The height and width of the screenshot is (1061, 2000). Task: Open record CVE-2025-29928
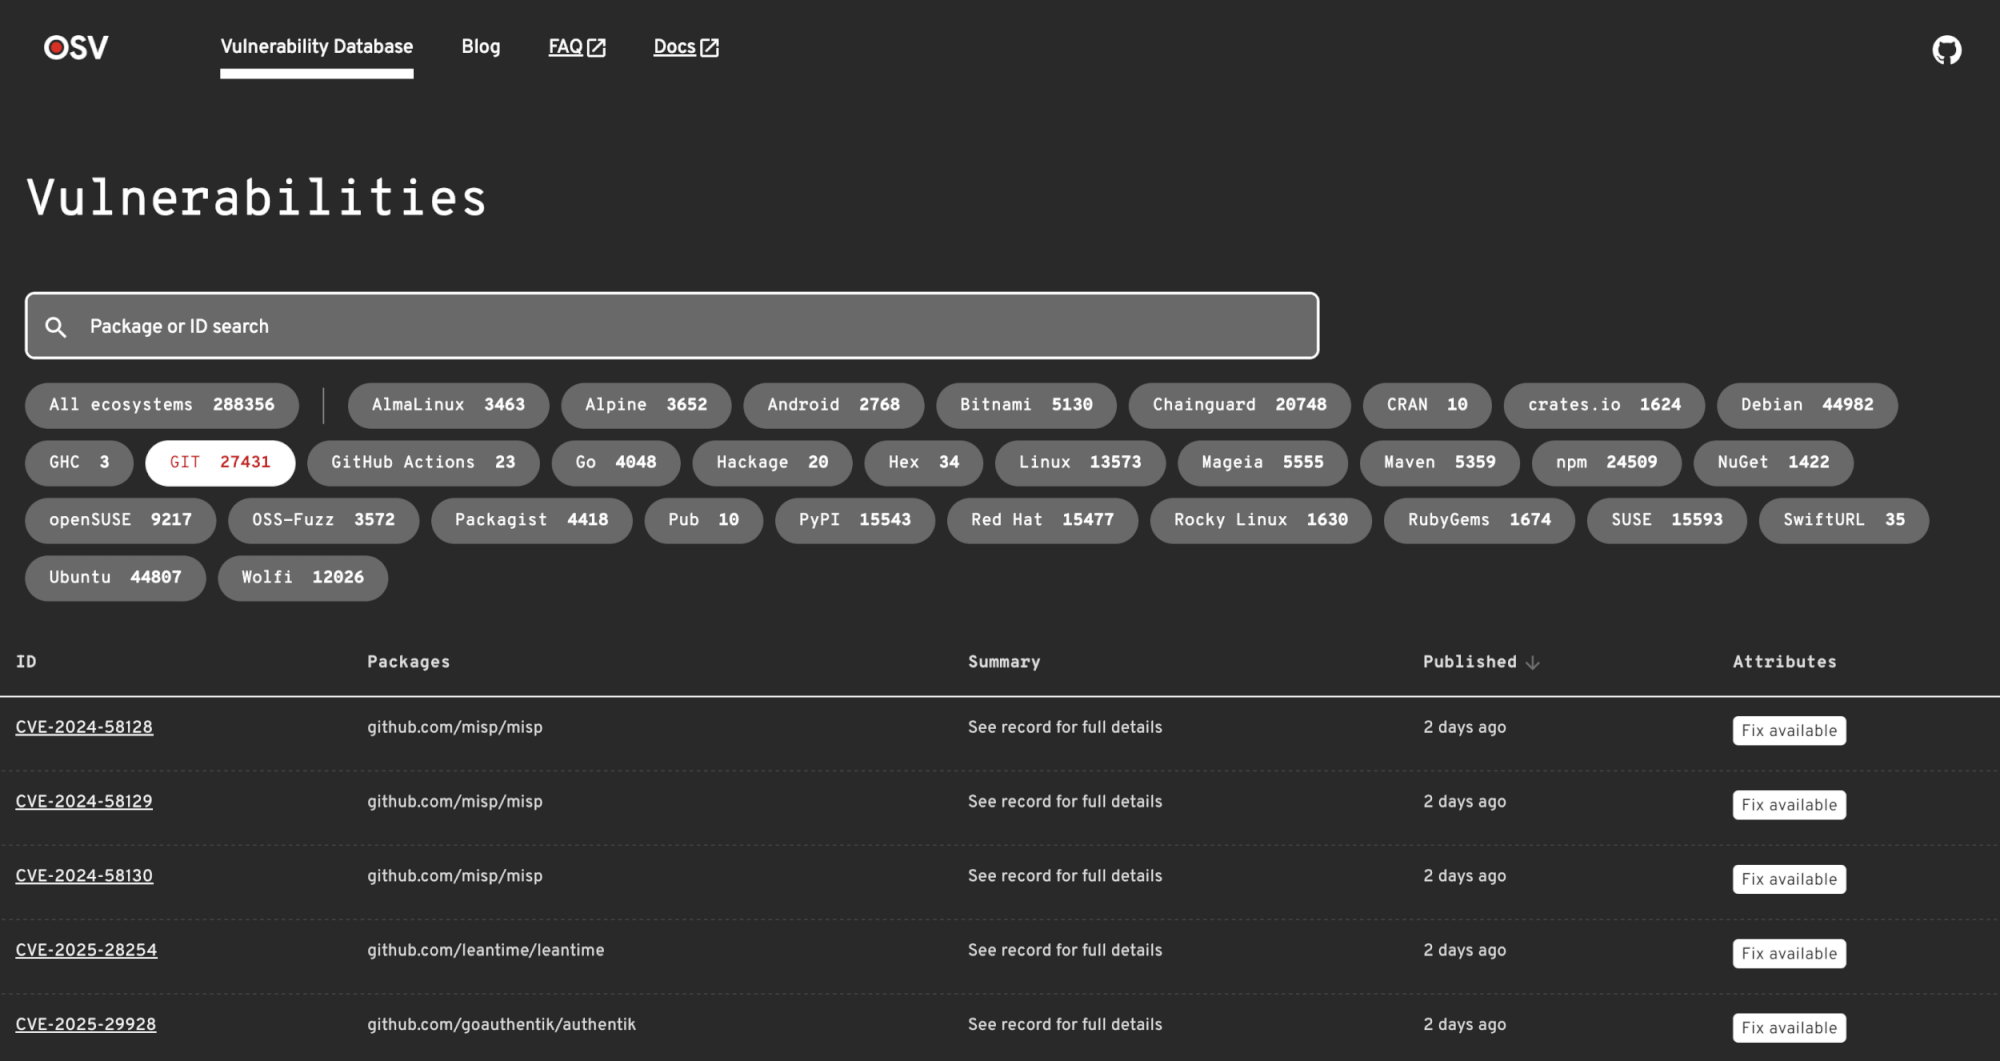(x=86, y=1025)
